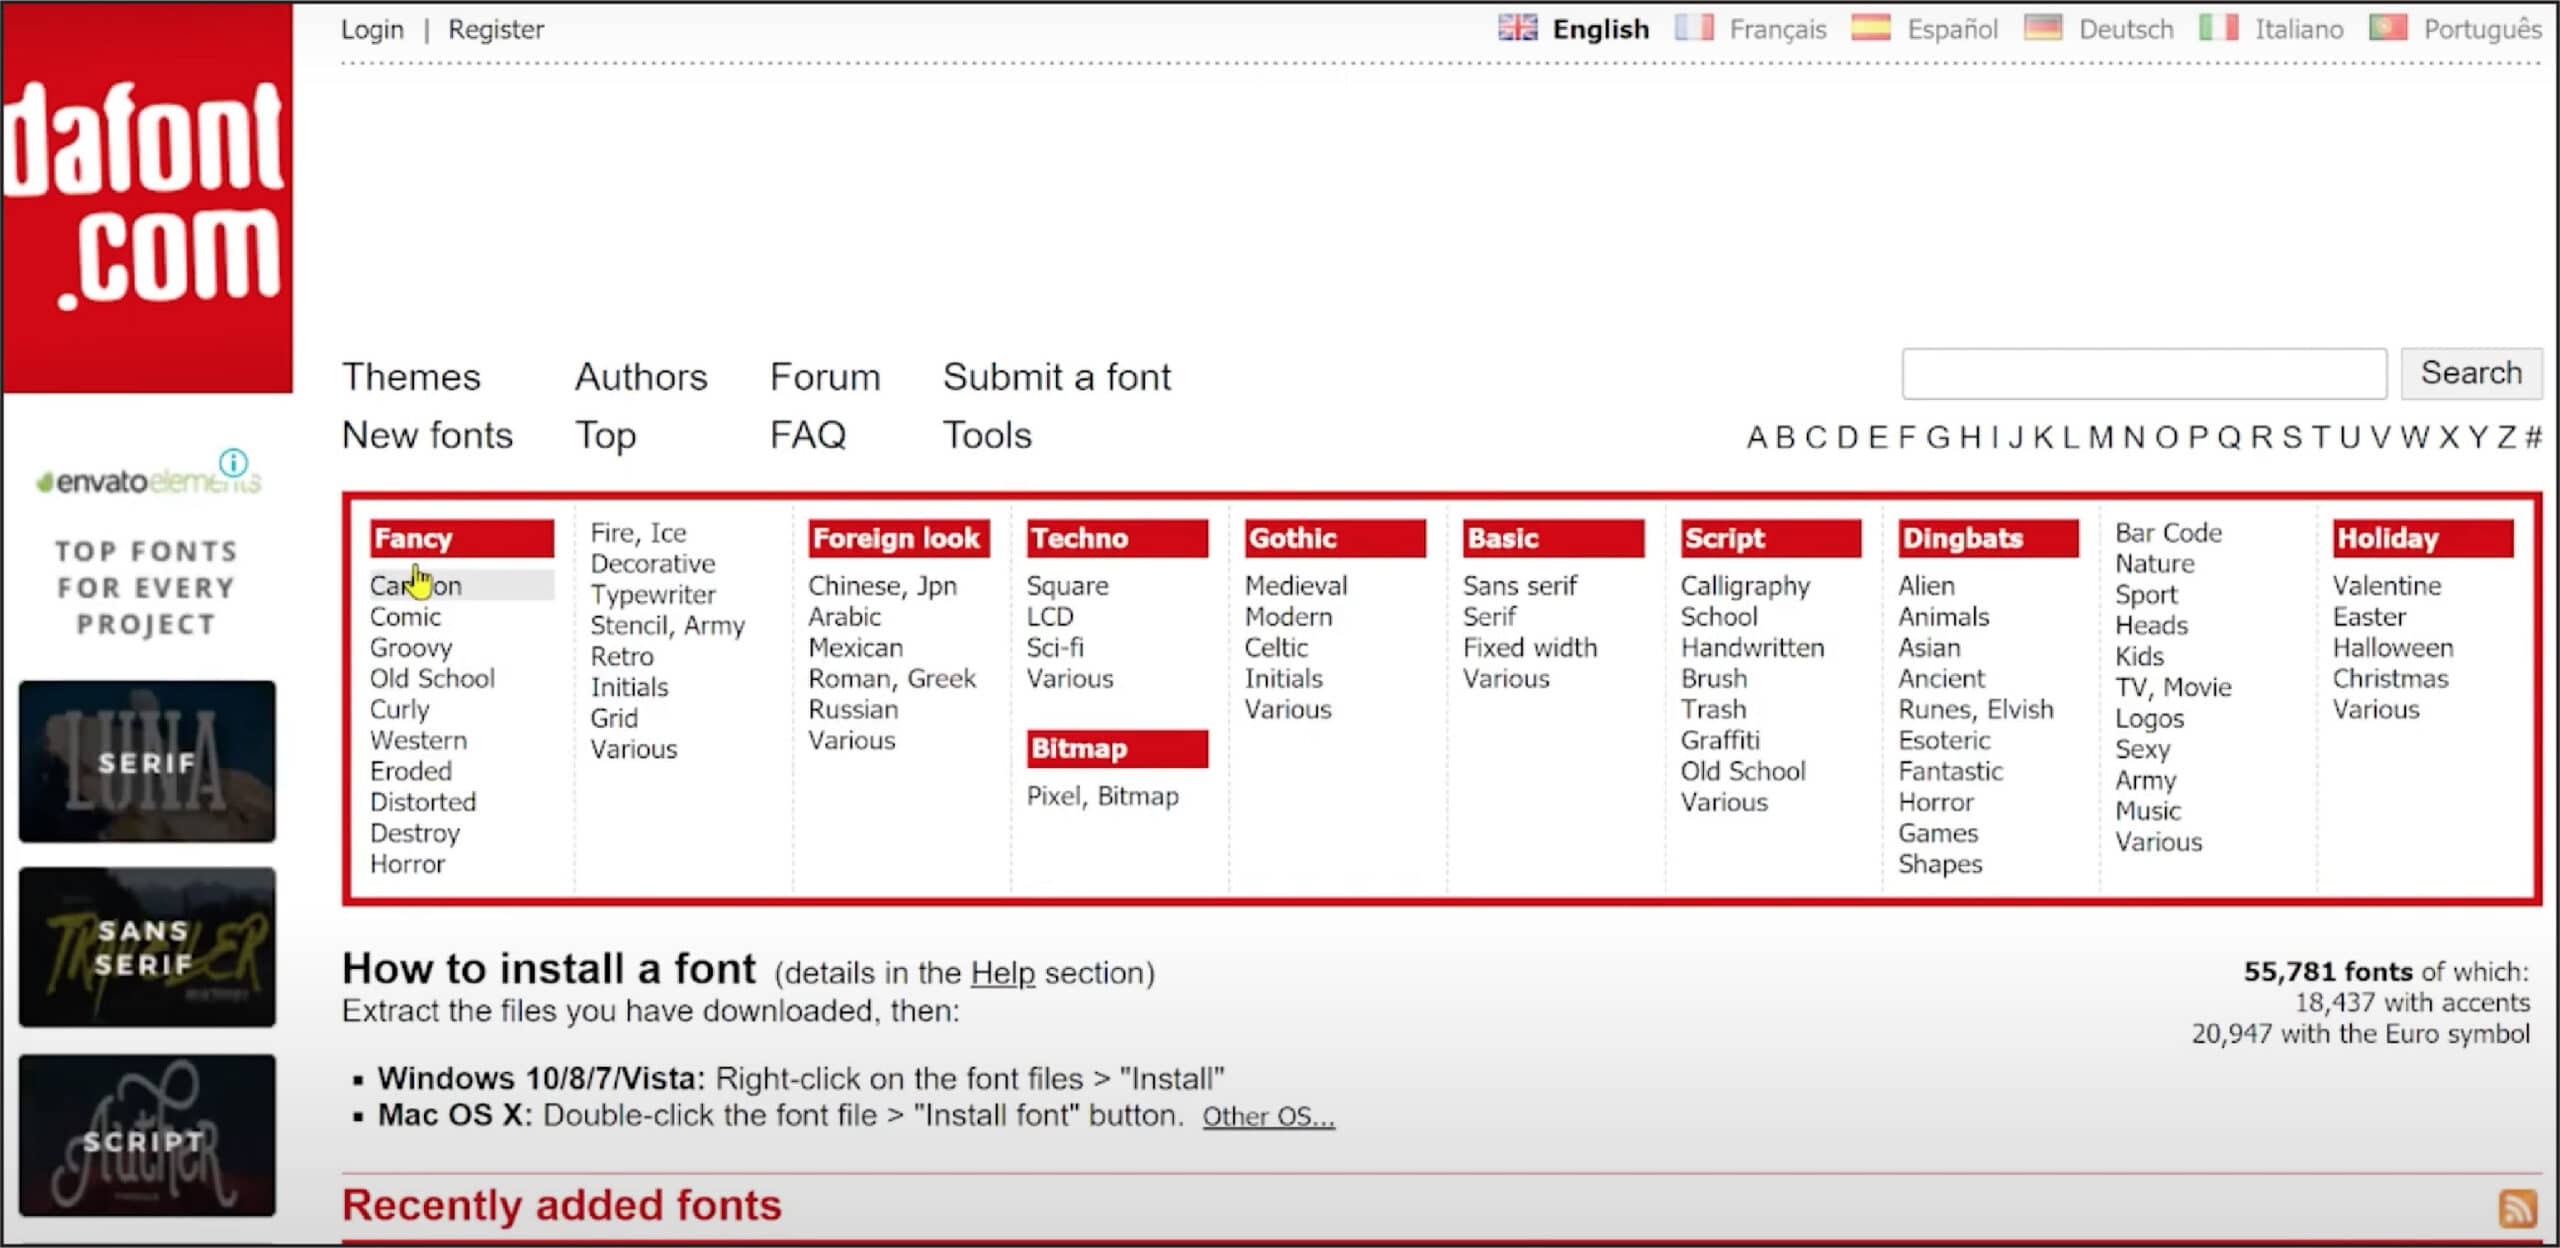Open the SANS SERIF ad thumbnail
This screenshot has width=2560, height=1248.
click(147, 947)
